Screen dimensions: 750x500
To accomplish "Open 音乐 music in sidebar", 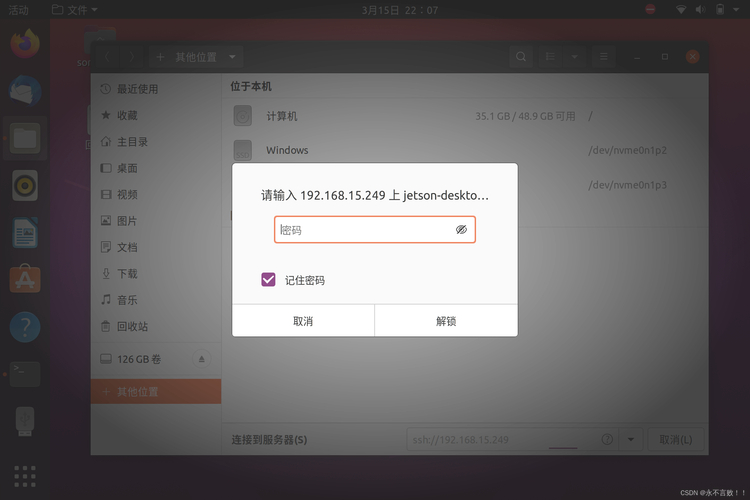I will tap(156, 300).
